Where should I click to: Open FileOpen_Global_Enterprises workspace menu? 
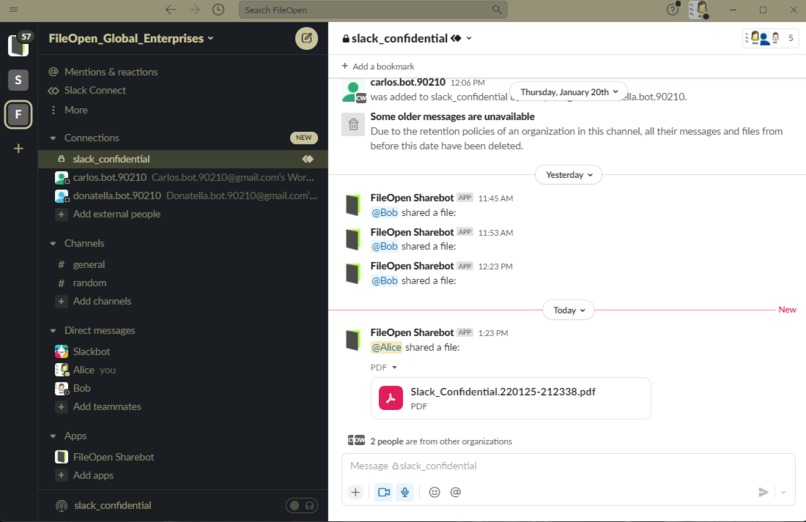pyautogui.click(x=131, y=39)
